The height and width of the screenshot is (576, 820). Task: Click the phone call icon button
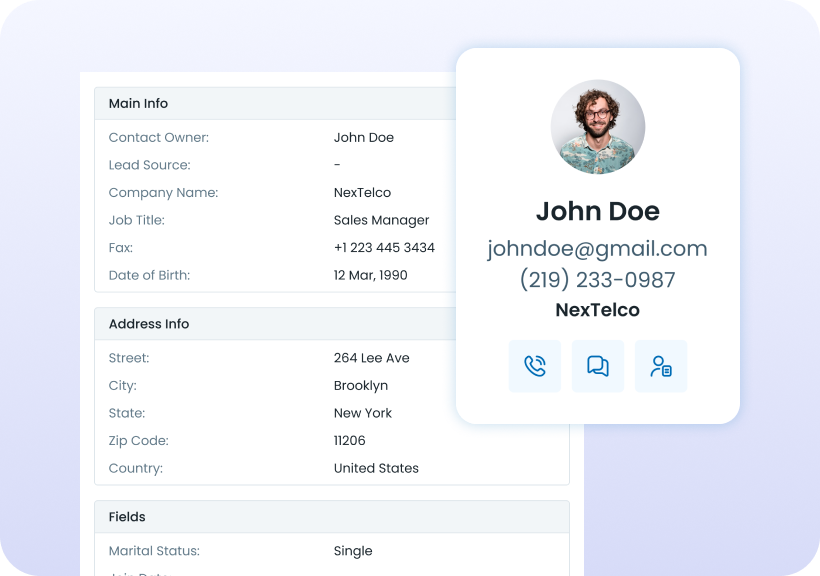click(534, 366)
